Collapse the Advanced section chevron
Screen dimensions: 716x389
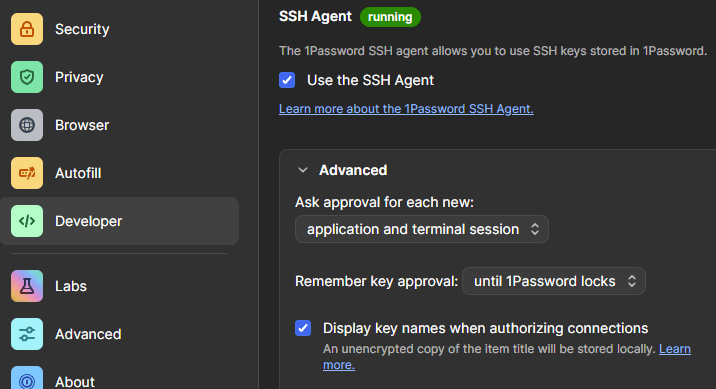tap(302, 170)
